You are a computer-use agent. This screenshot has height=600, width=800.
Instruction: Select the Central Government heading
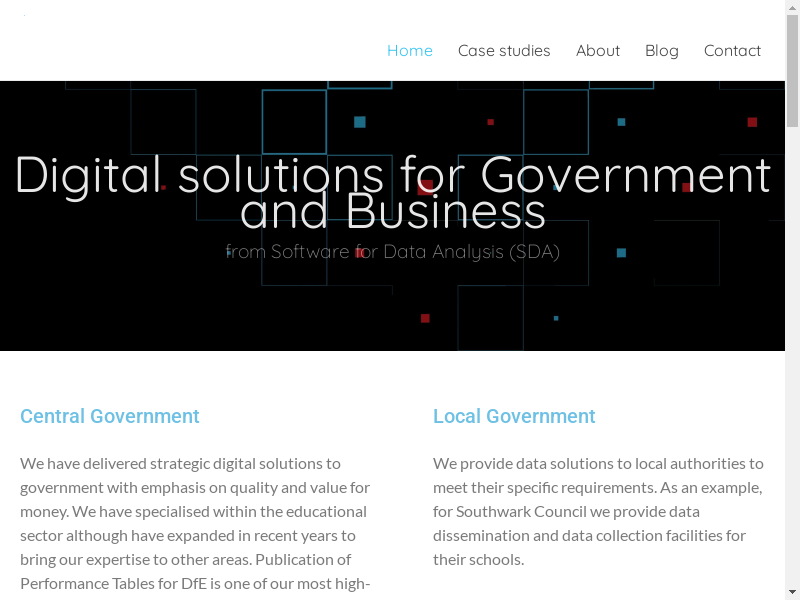click(x=110, y=416)
